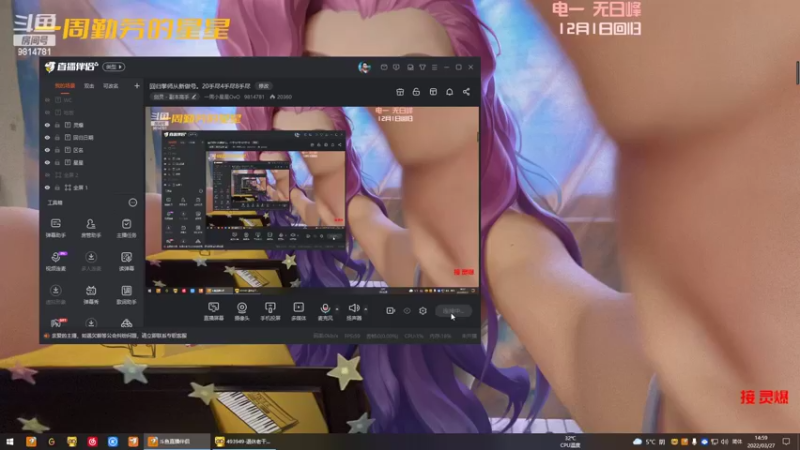The image size is (800, 450).
Task: Expand the speaker options arrow
Action: pos(365,309)
